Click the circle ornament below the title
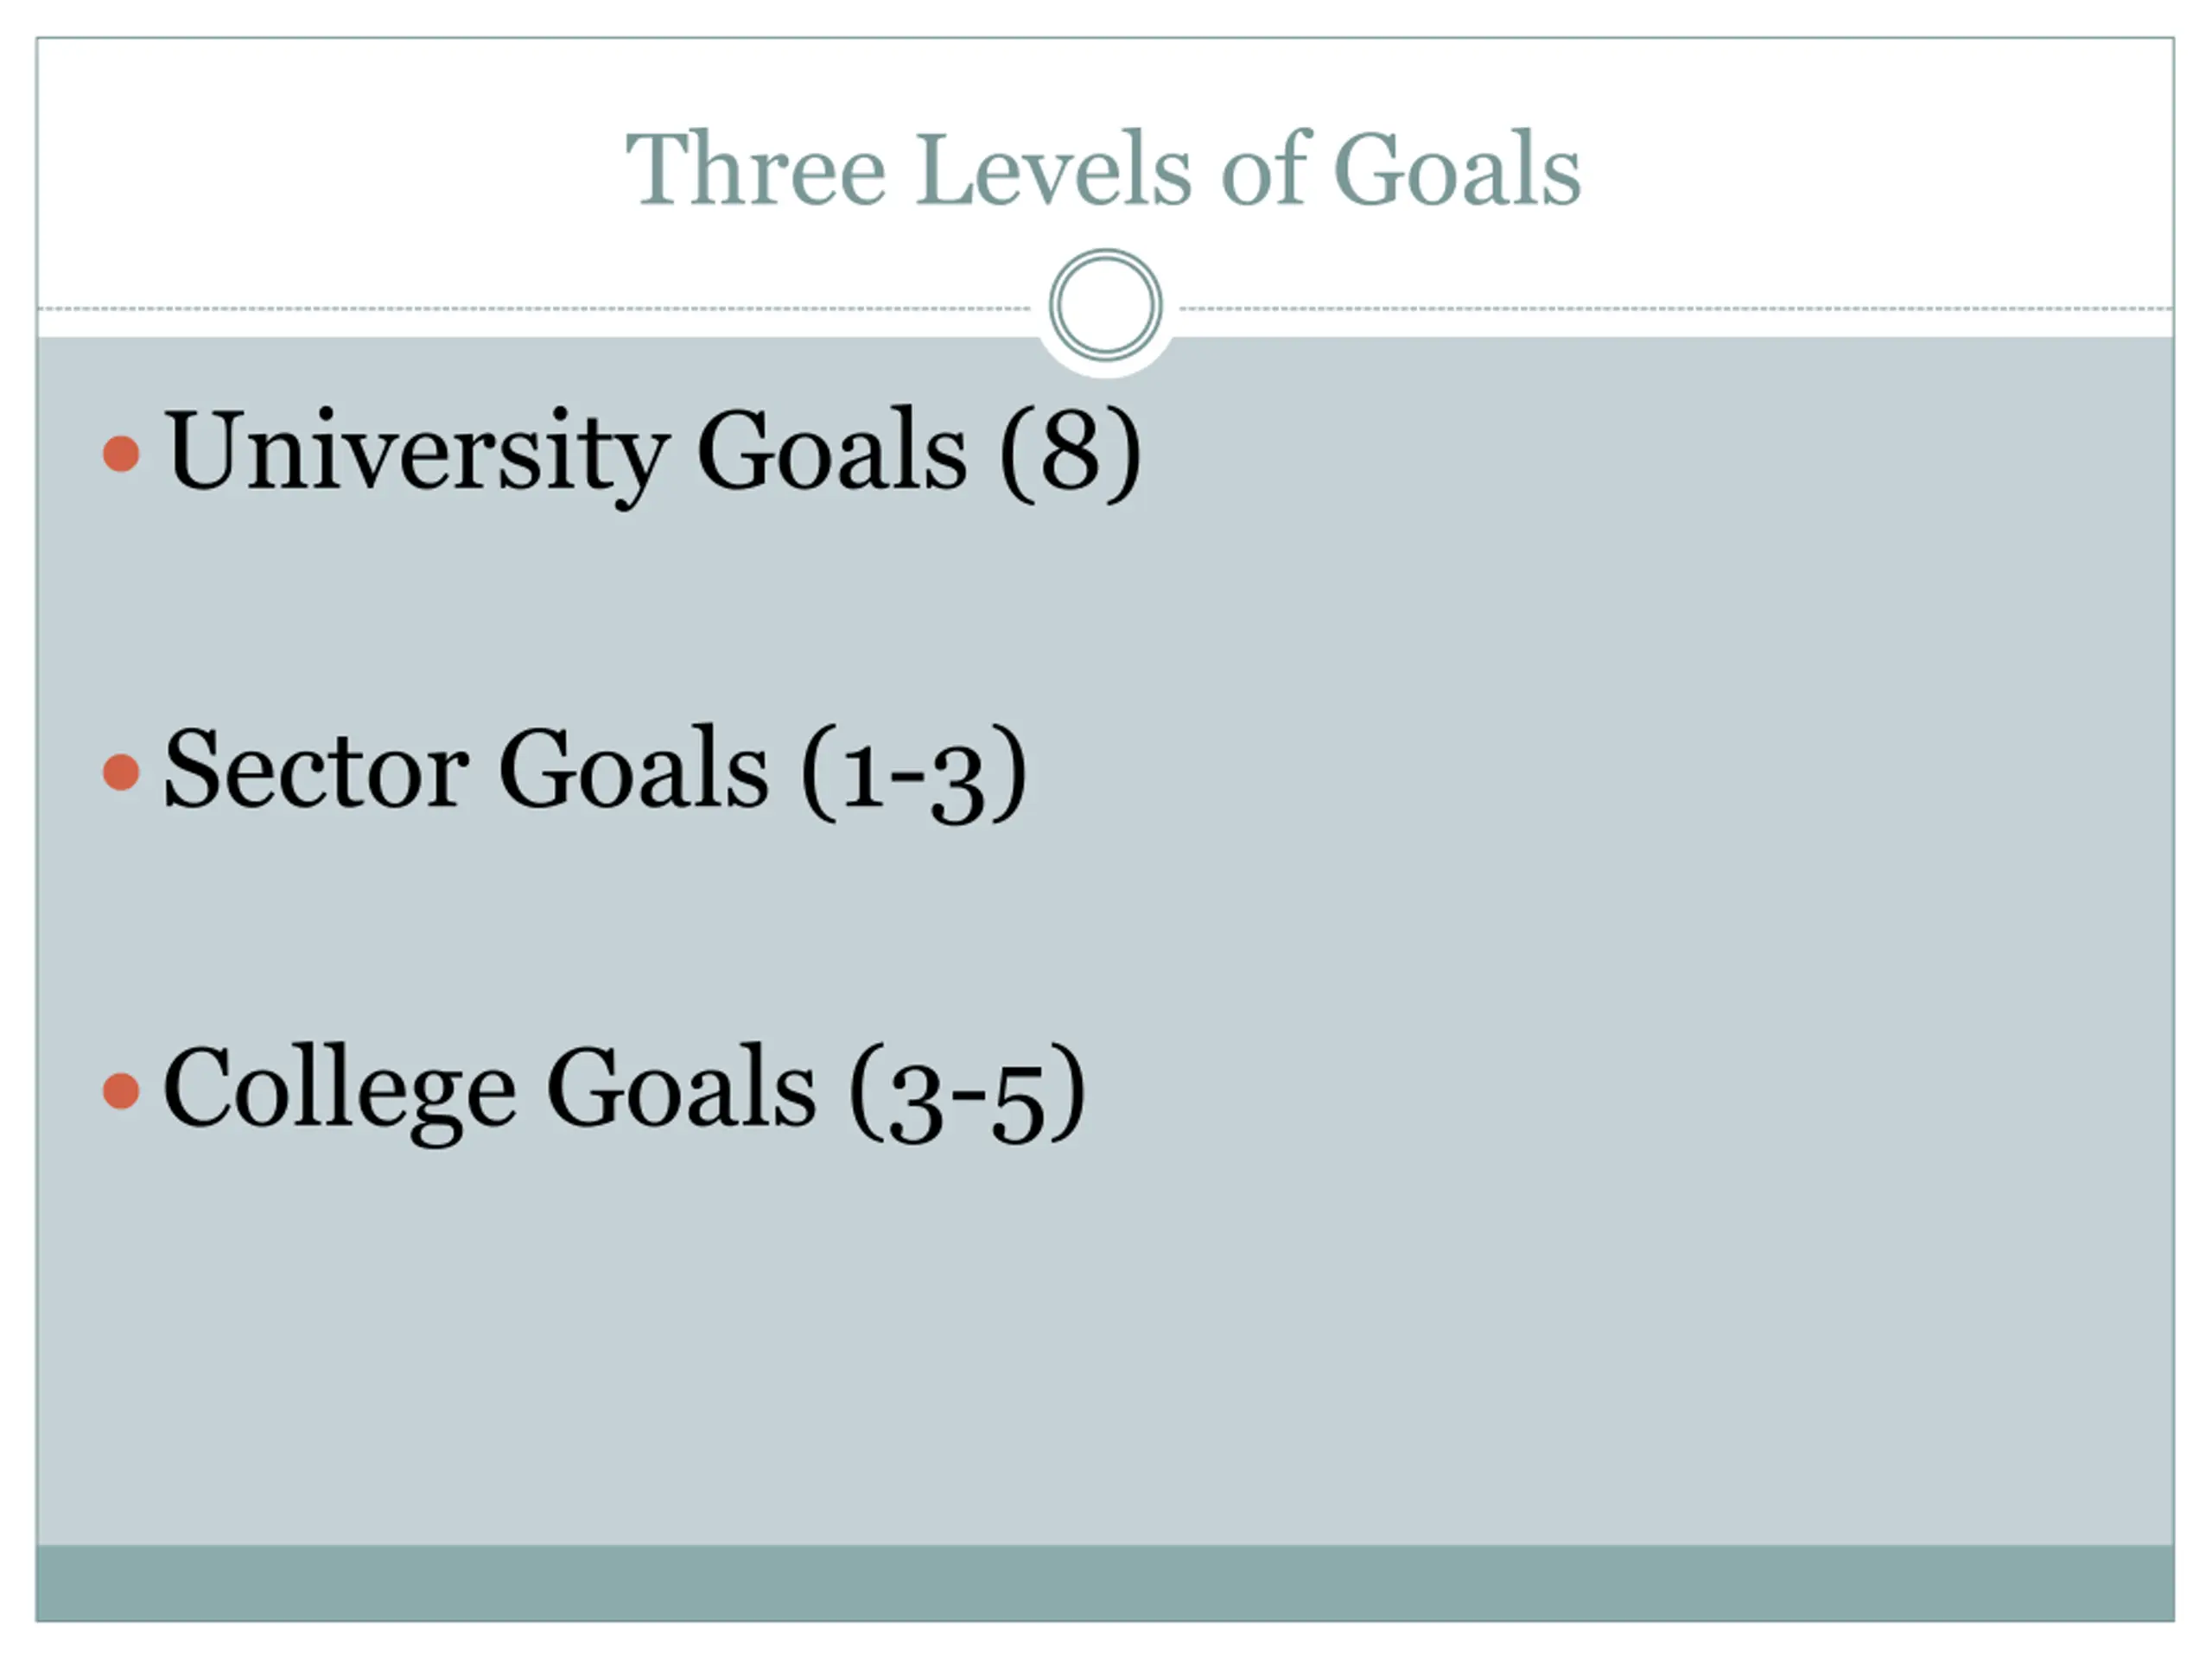This screenshot has width=2212, height=1659. 1105,305
